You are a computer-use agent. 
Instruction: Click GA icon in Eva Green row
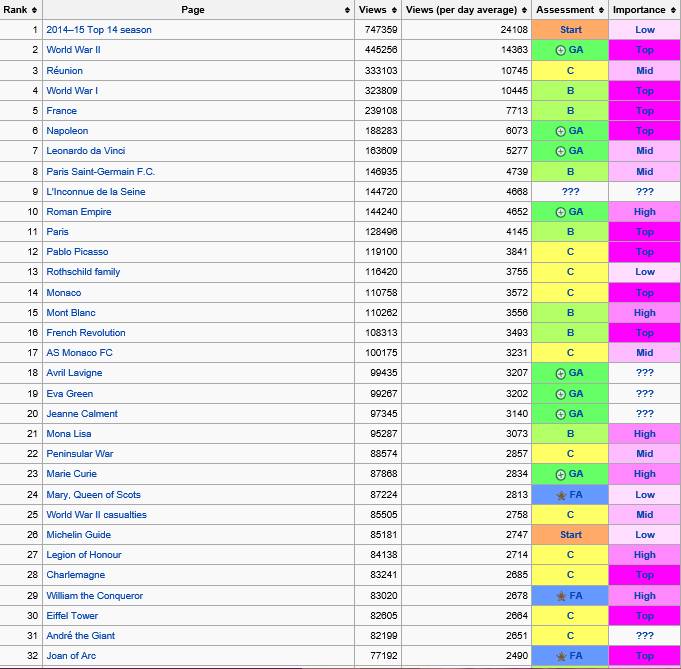(561, 394)
